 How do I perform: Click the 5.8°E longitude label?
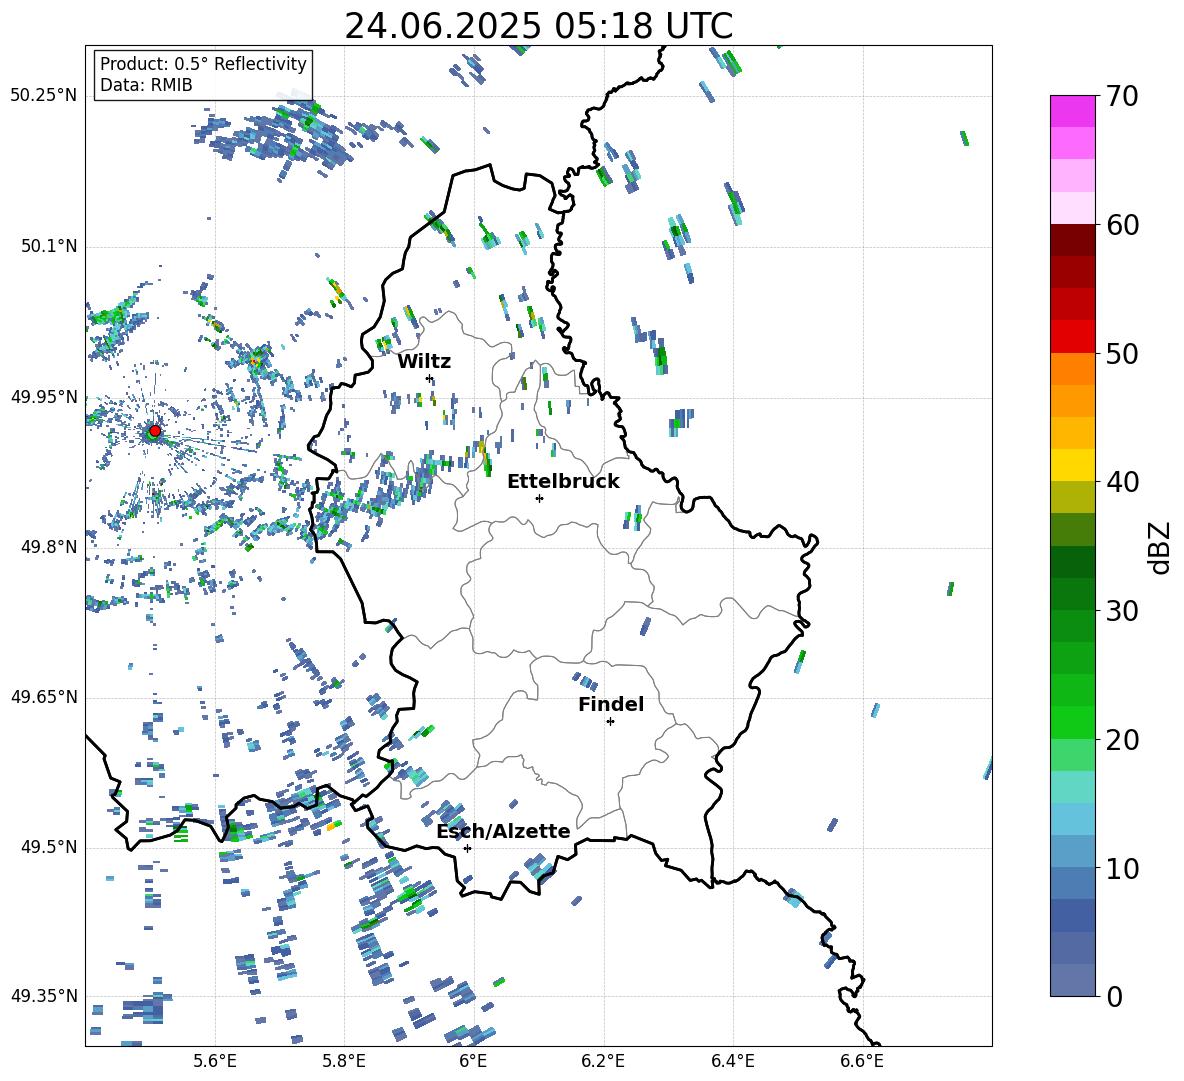344,1061
